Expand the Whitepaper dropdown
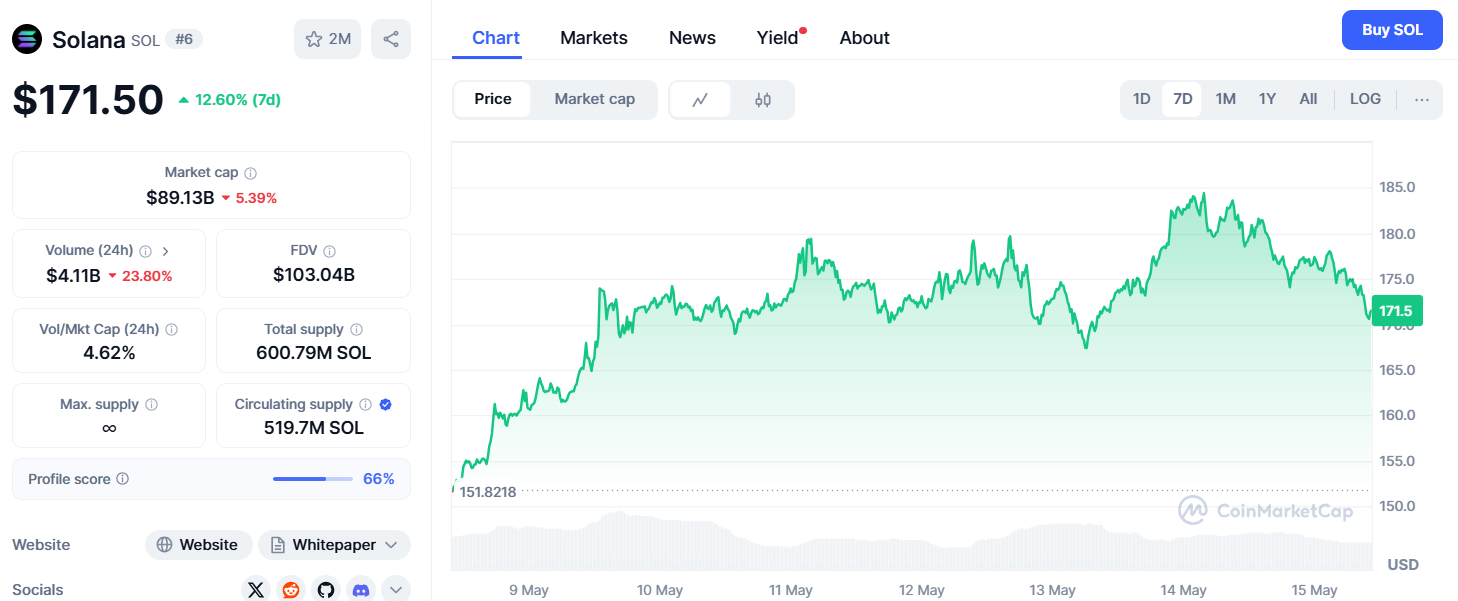Screen dimensions: 1458x601 334,545
